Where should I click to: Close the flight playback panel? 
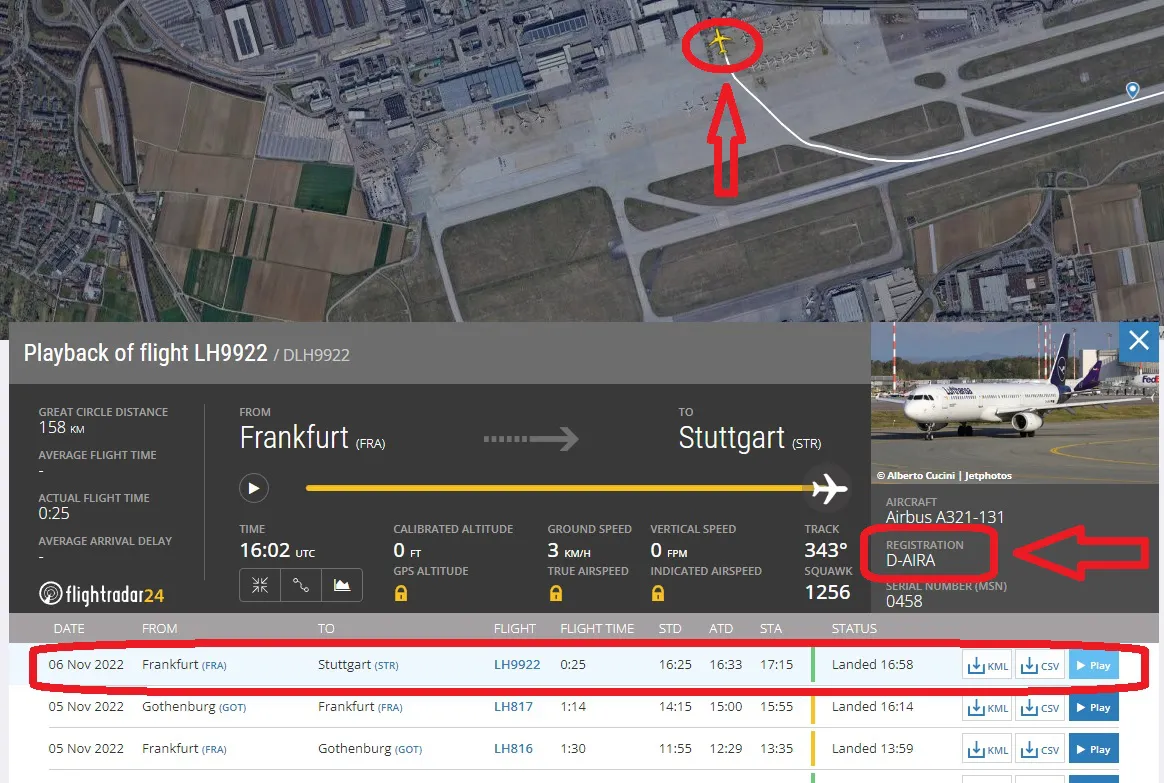1138,342
